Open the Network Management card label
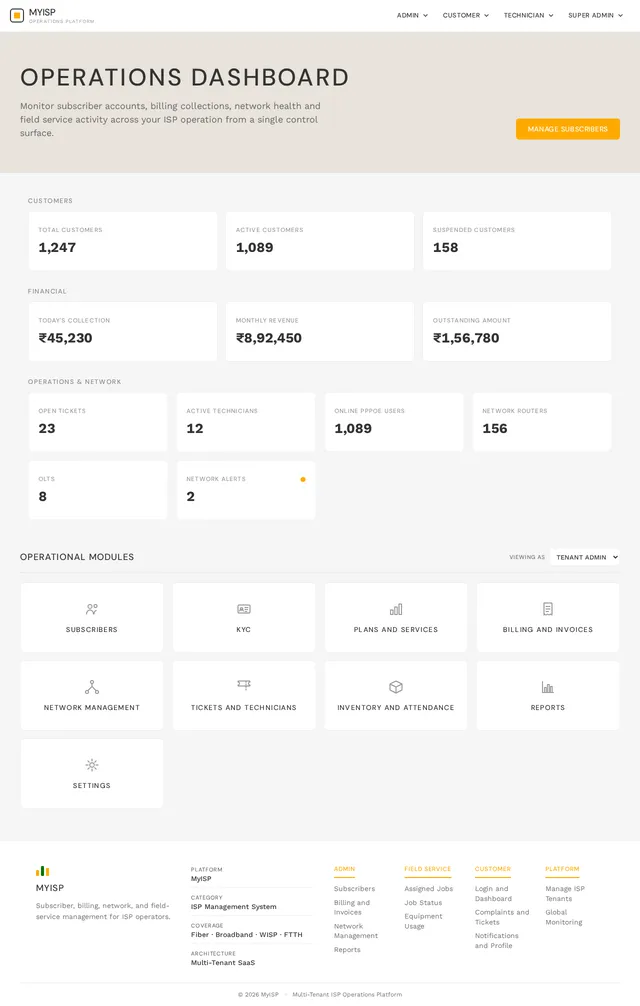The height and width of the screenshot is (1006, 640). click(92, 708)
